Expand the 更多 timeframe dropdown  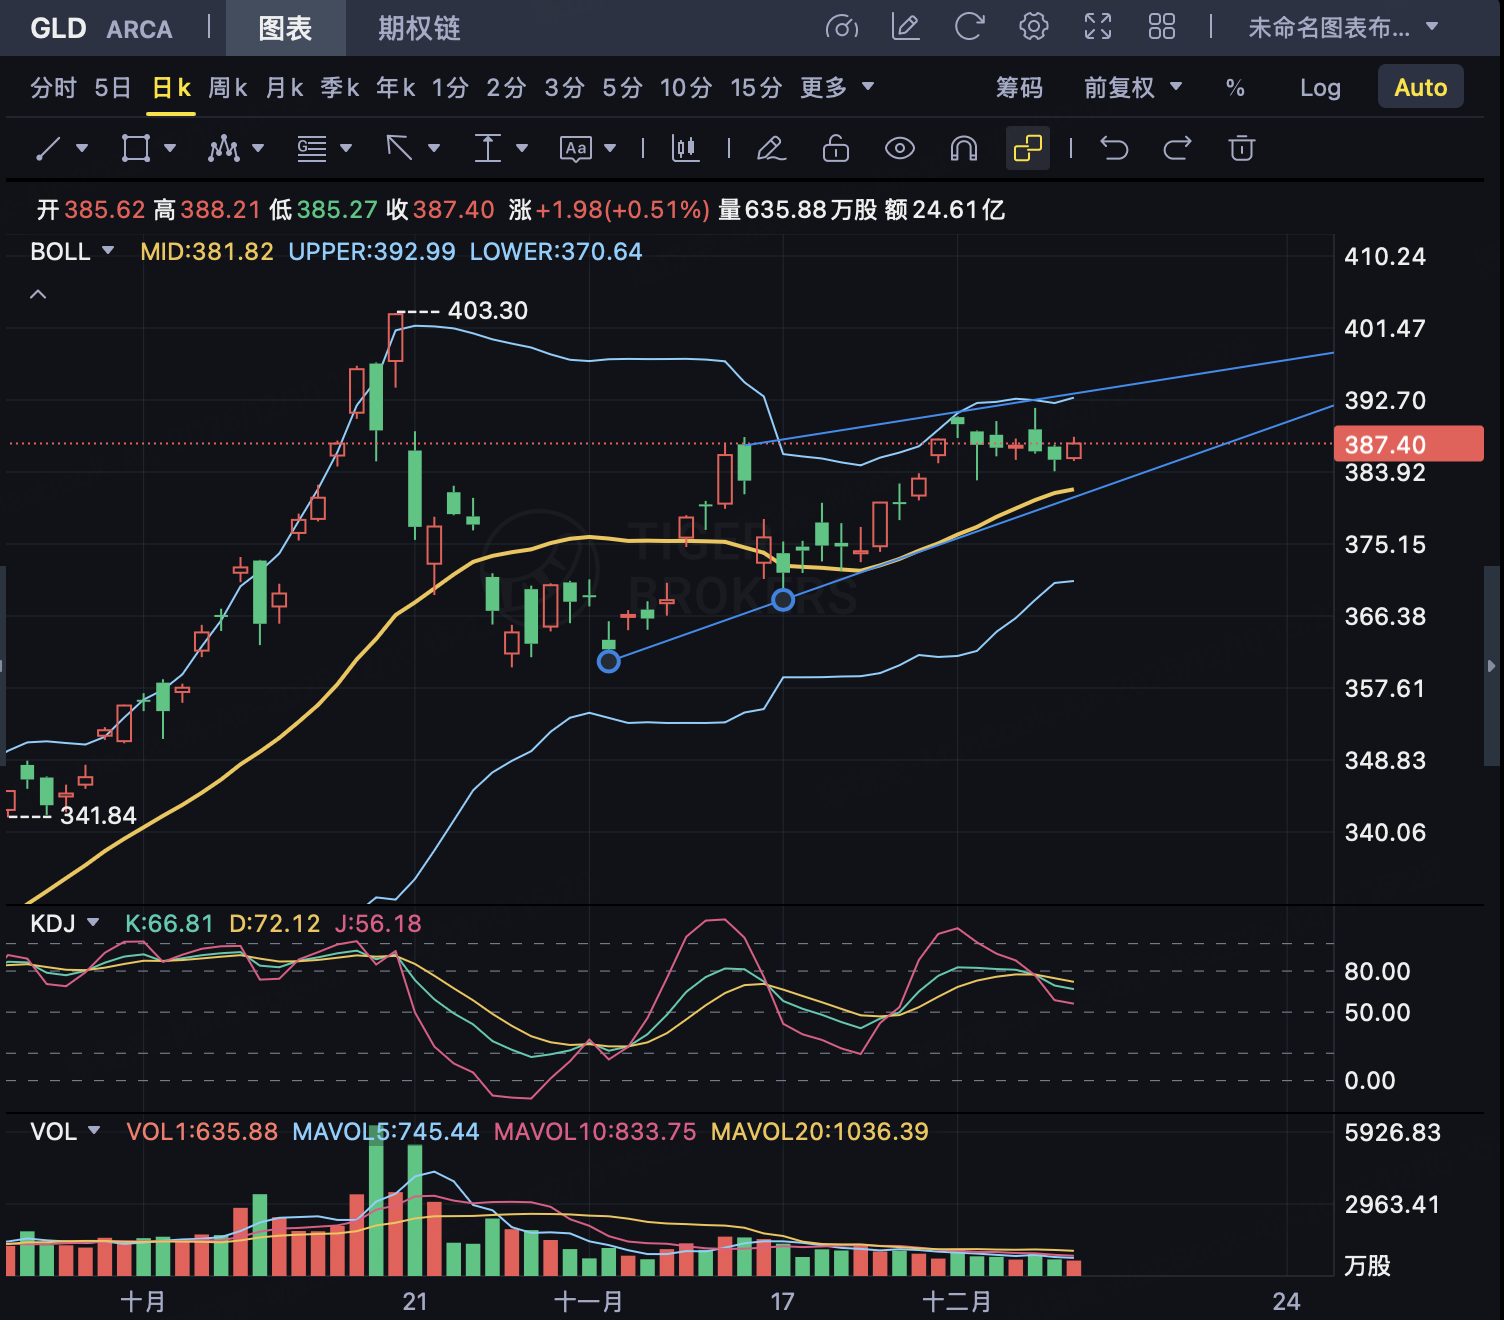pyautogui.click(x=837, y=88)
